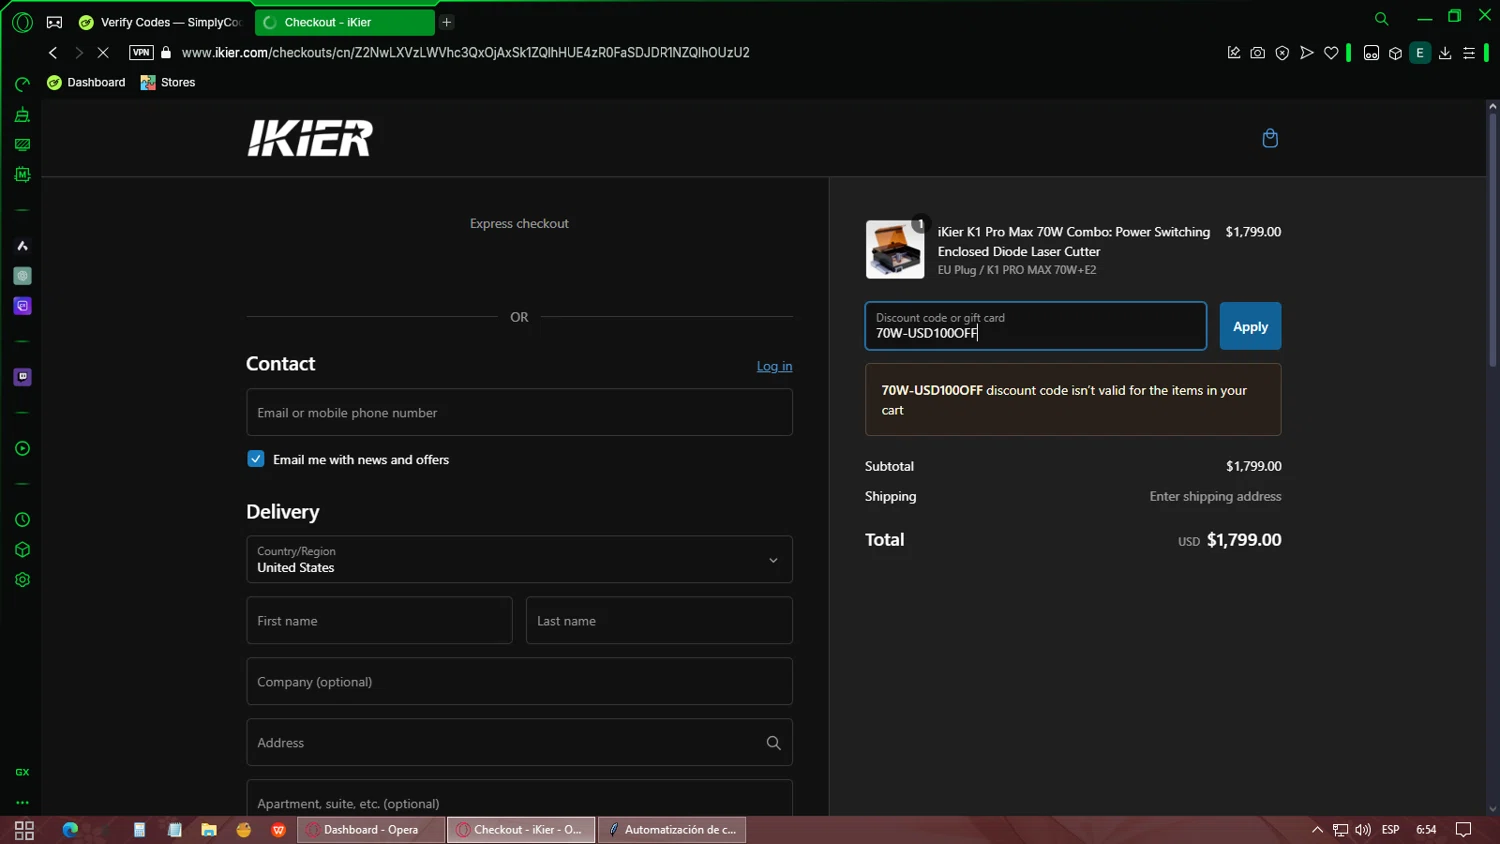Open the downloads panel
This screenshot has width=1500, height=844.
pos(1445,53)
